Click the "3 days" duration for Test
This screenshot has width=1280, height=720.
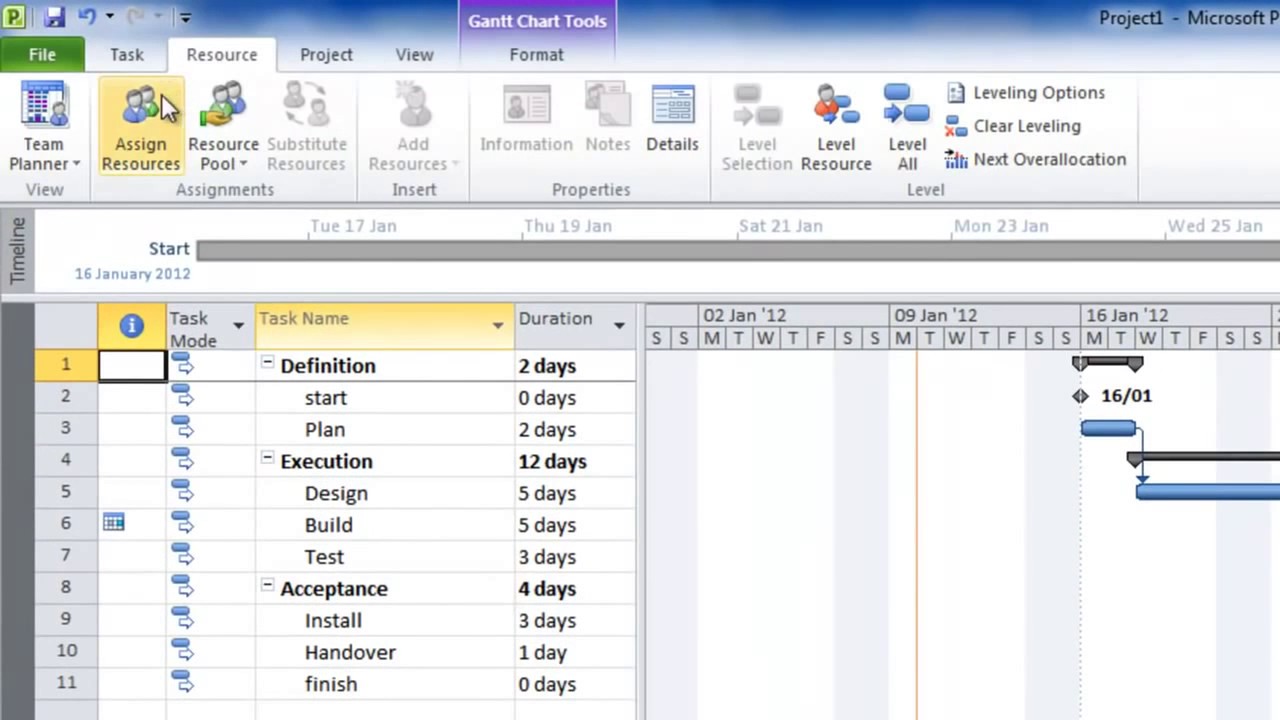(x=575, y=557)
